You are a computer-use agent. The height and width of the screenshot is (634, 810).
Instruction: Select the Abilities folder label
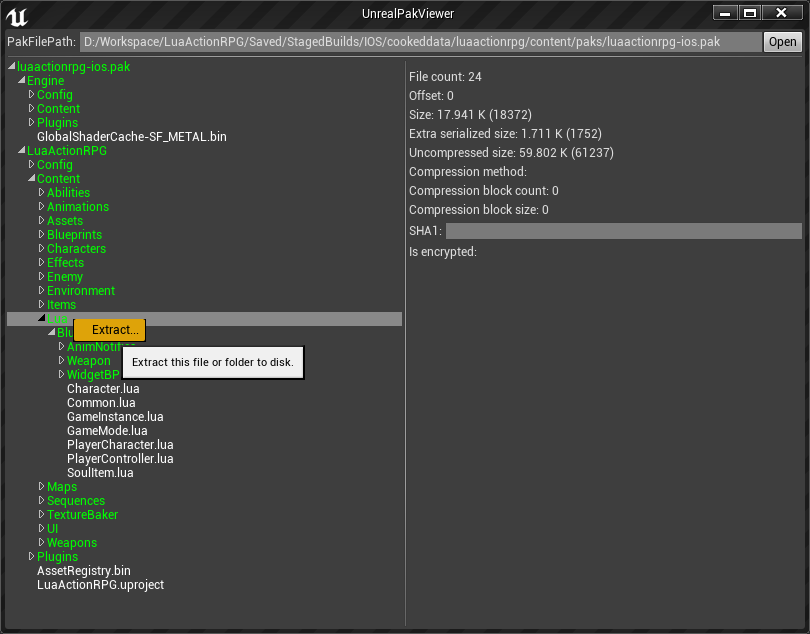pos(68,192)
